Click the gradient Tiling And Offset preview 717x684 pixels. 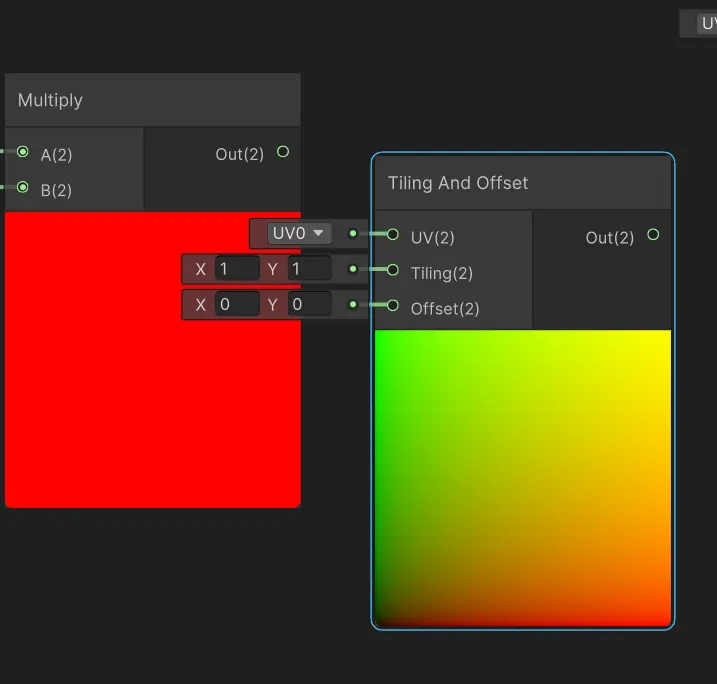point(523,478)
